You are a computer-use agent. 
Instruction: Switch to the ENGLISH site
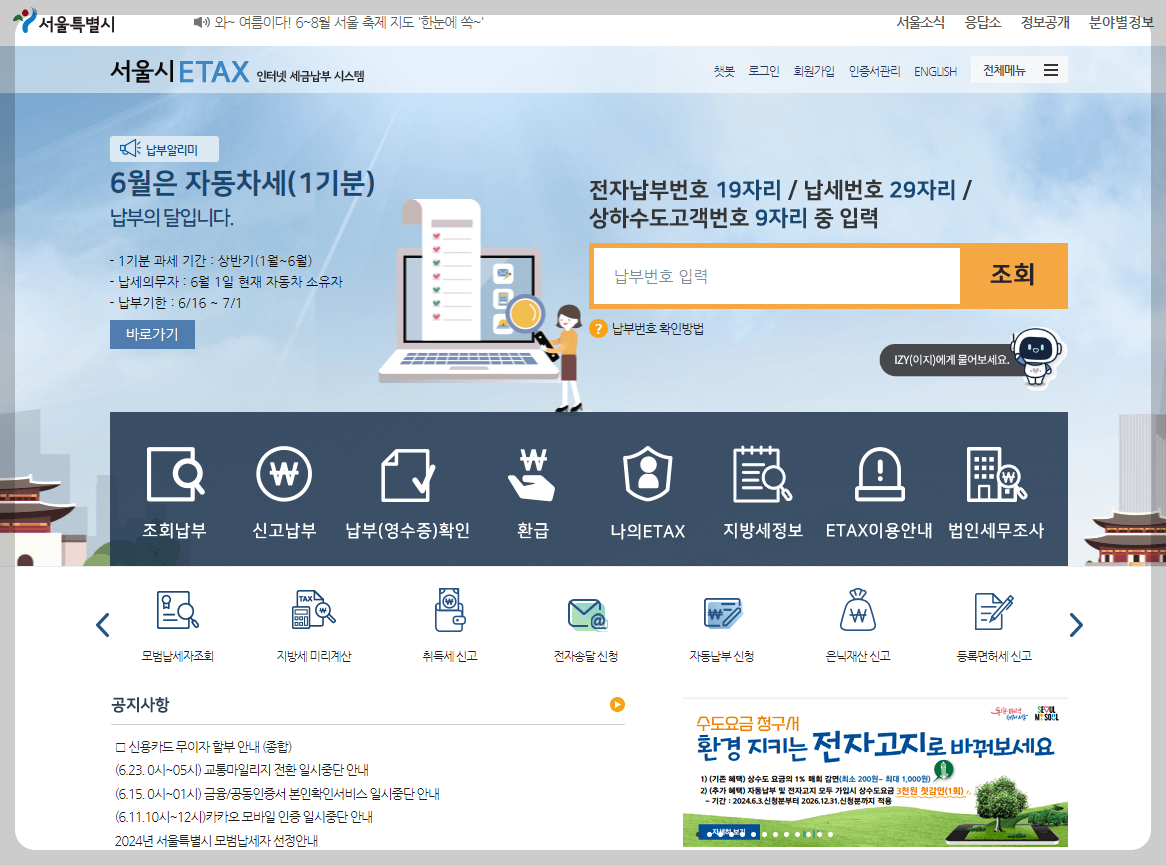point(935,71)
